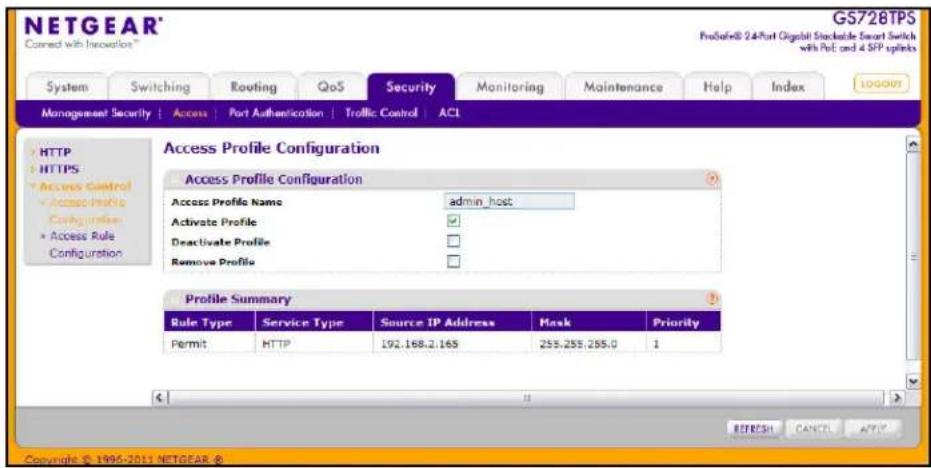Click the horizontal scrollbar right arrow
This screenshot has width=931, height=468.
[x=897, y=397]
